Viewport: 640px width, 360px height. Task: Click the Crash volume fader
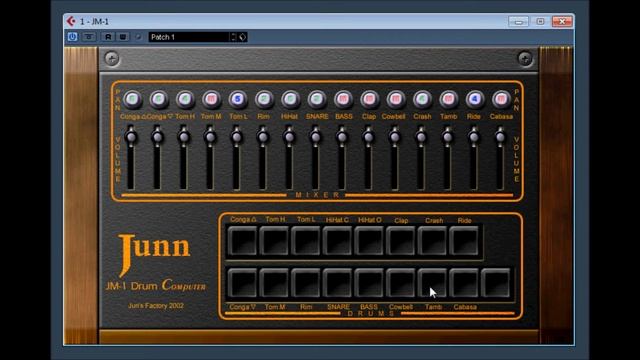[421, 137]
